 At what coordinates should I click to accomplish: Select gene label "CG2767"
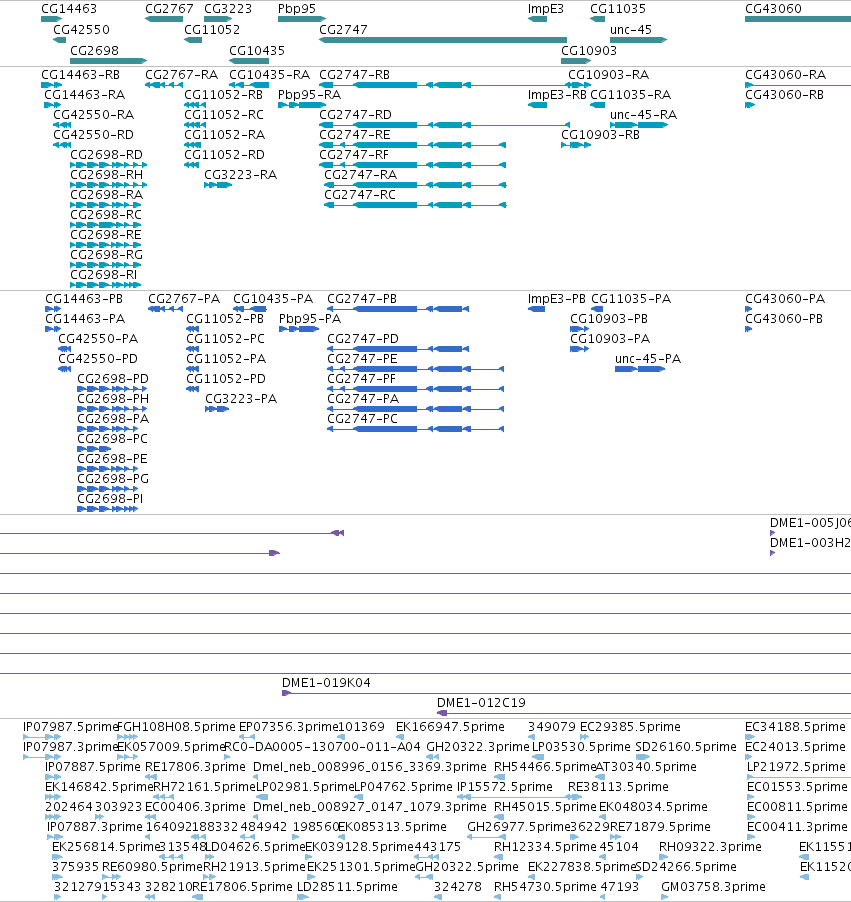[x=169, y=9]
